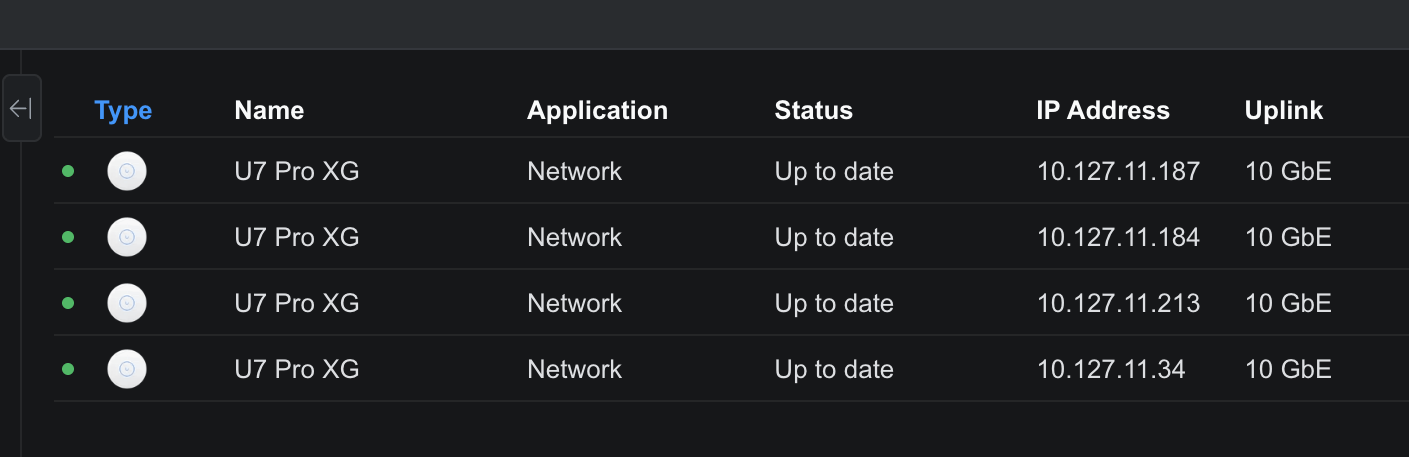Click access point icon for 10.127.11.187
This screenshot has height=457, width=1409.
pos(127,171)
